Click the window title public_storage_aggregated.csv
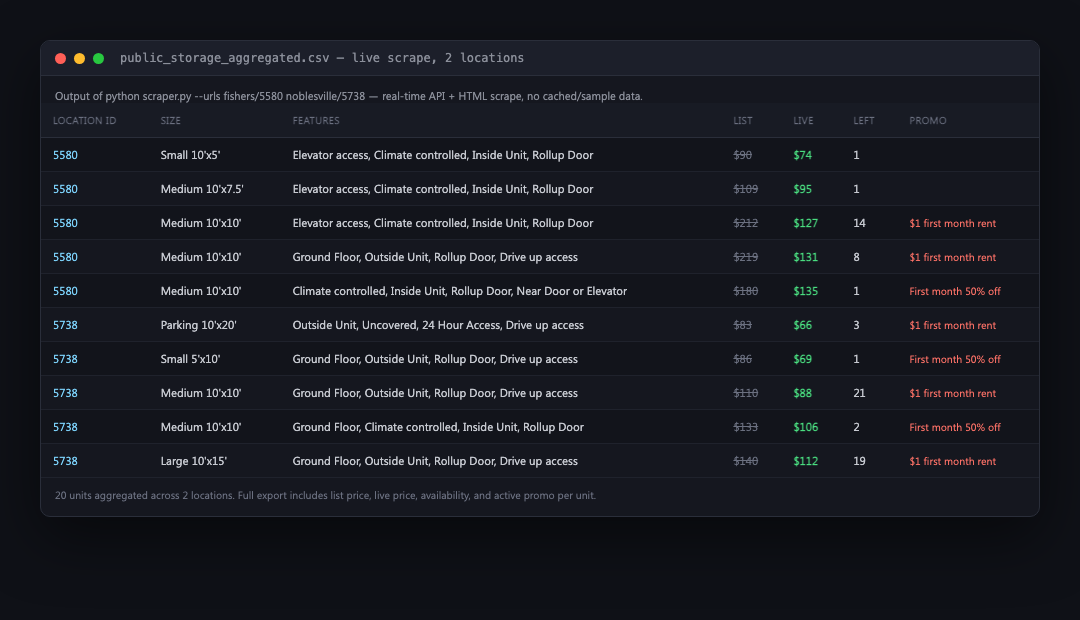Viewport: 1080px width, 620px height. (225, 58)
